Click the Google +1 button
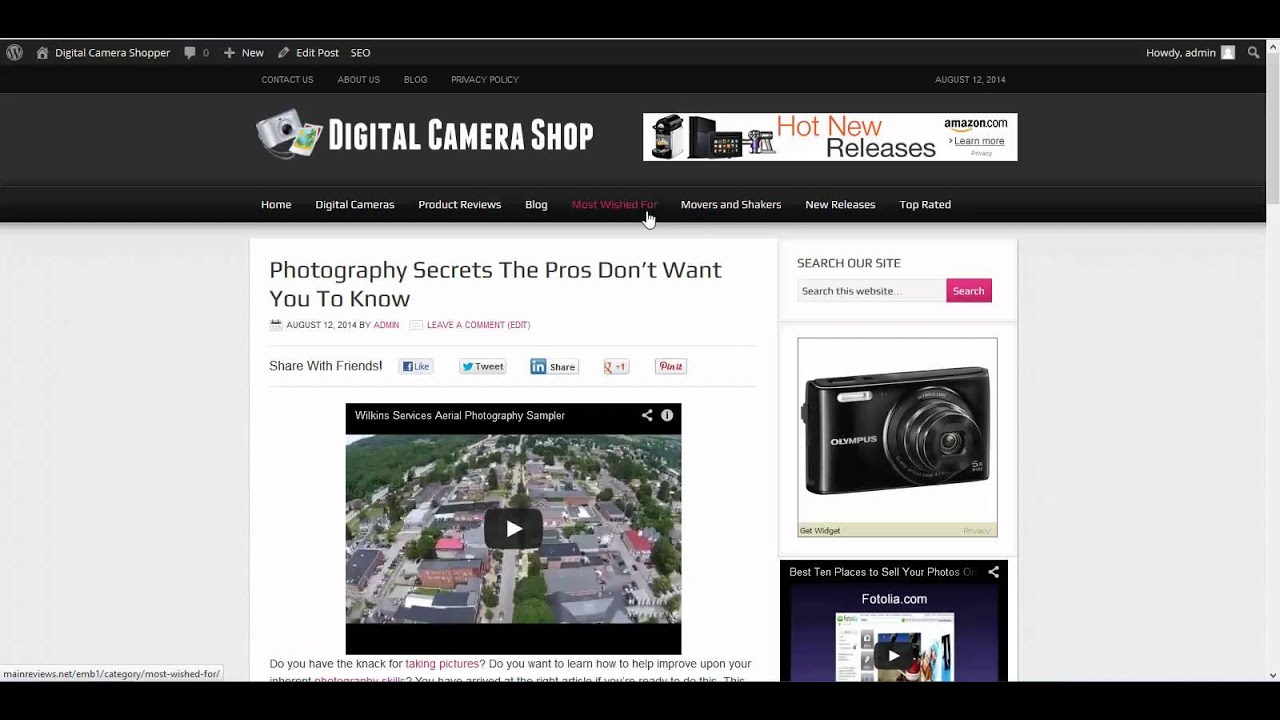Screen dimensions: 1280x720 tap(616, 367)
